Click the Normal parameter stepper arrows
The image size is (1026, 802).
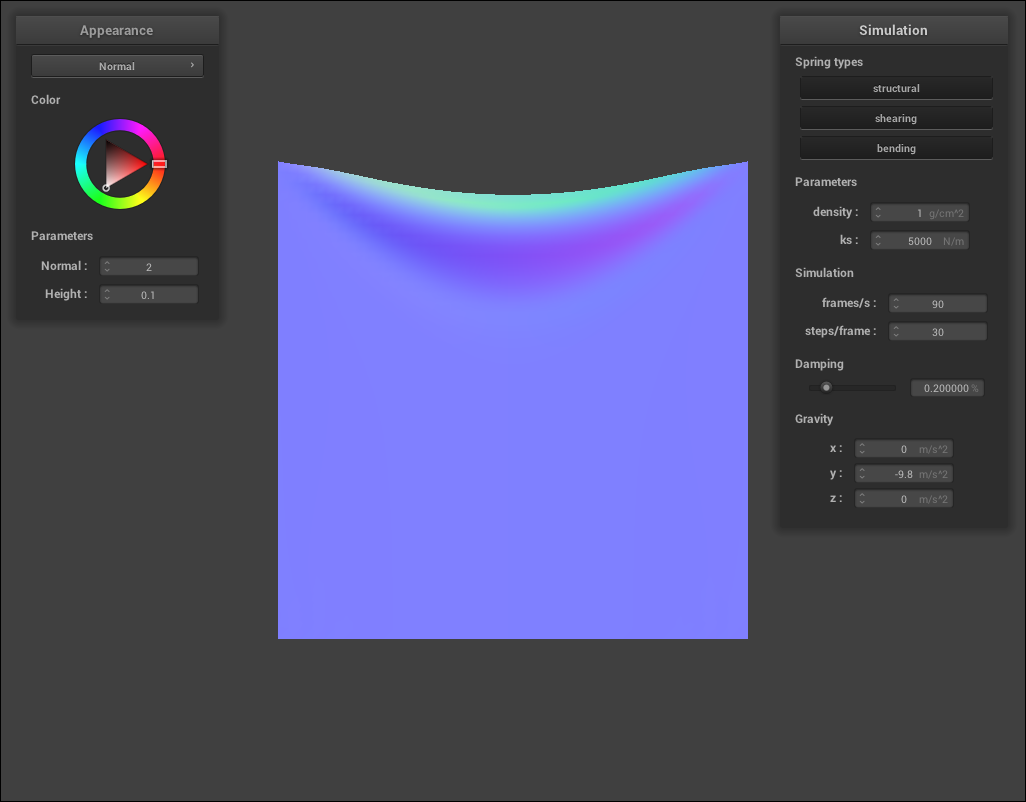coord(107,267)
